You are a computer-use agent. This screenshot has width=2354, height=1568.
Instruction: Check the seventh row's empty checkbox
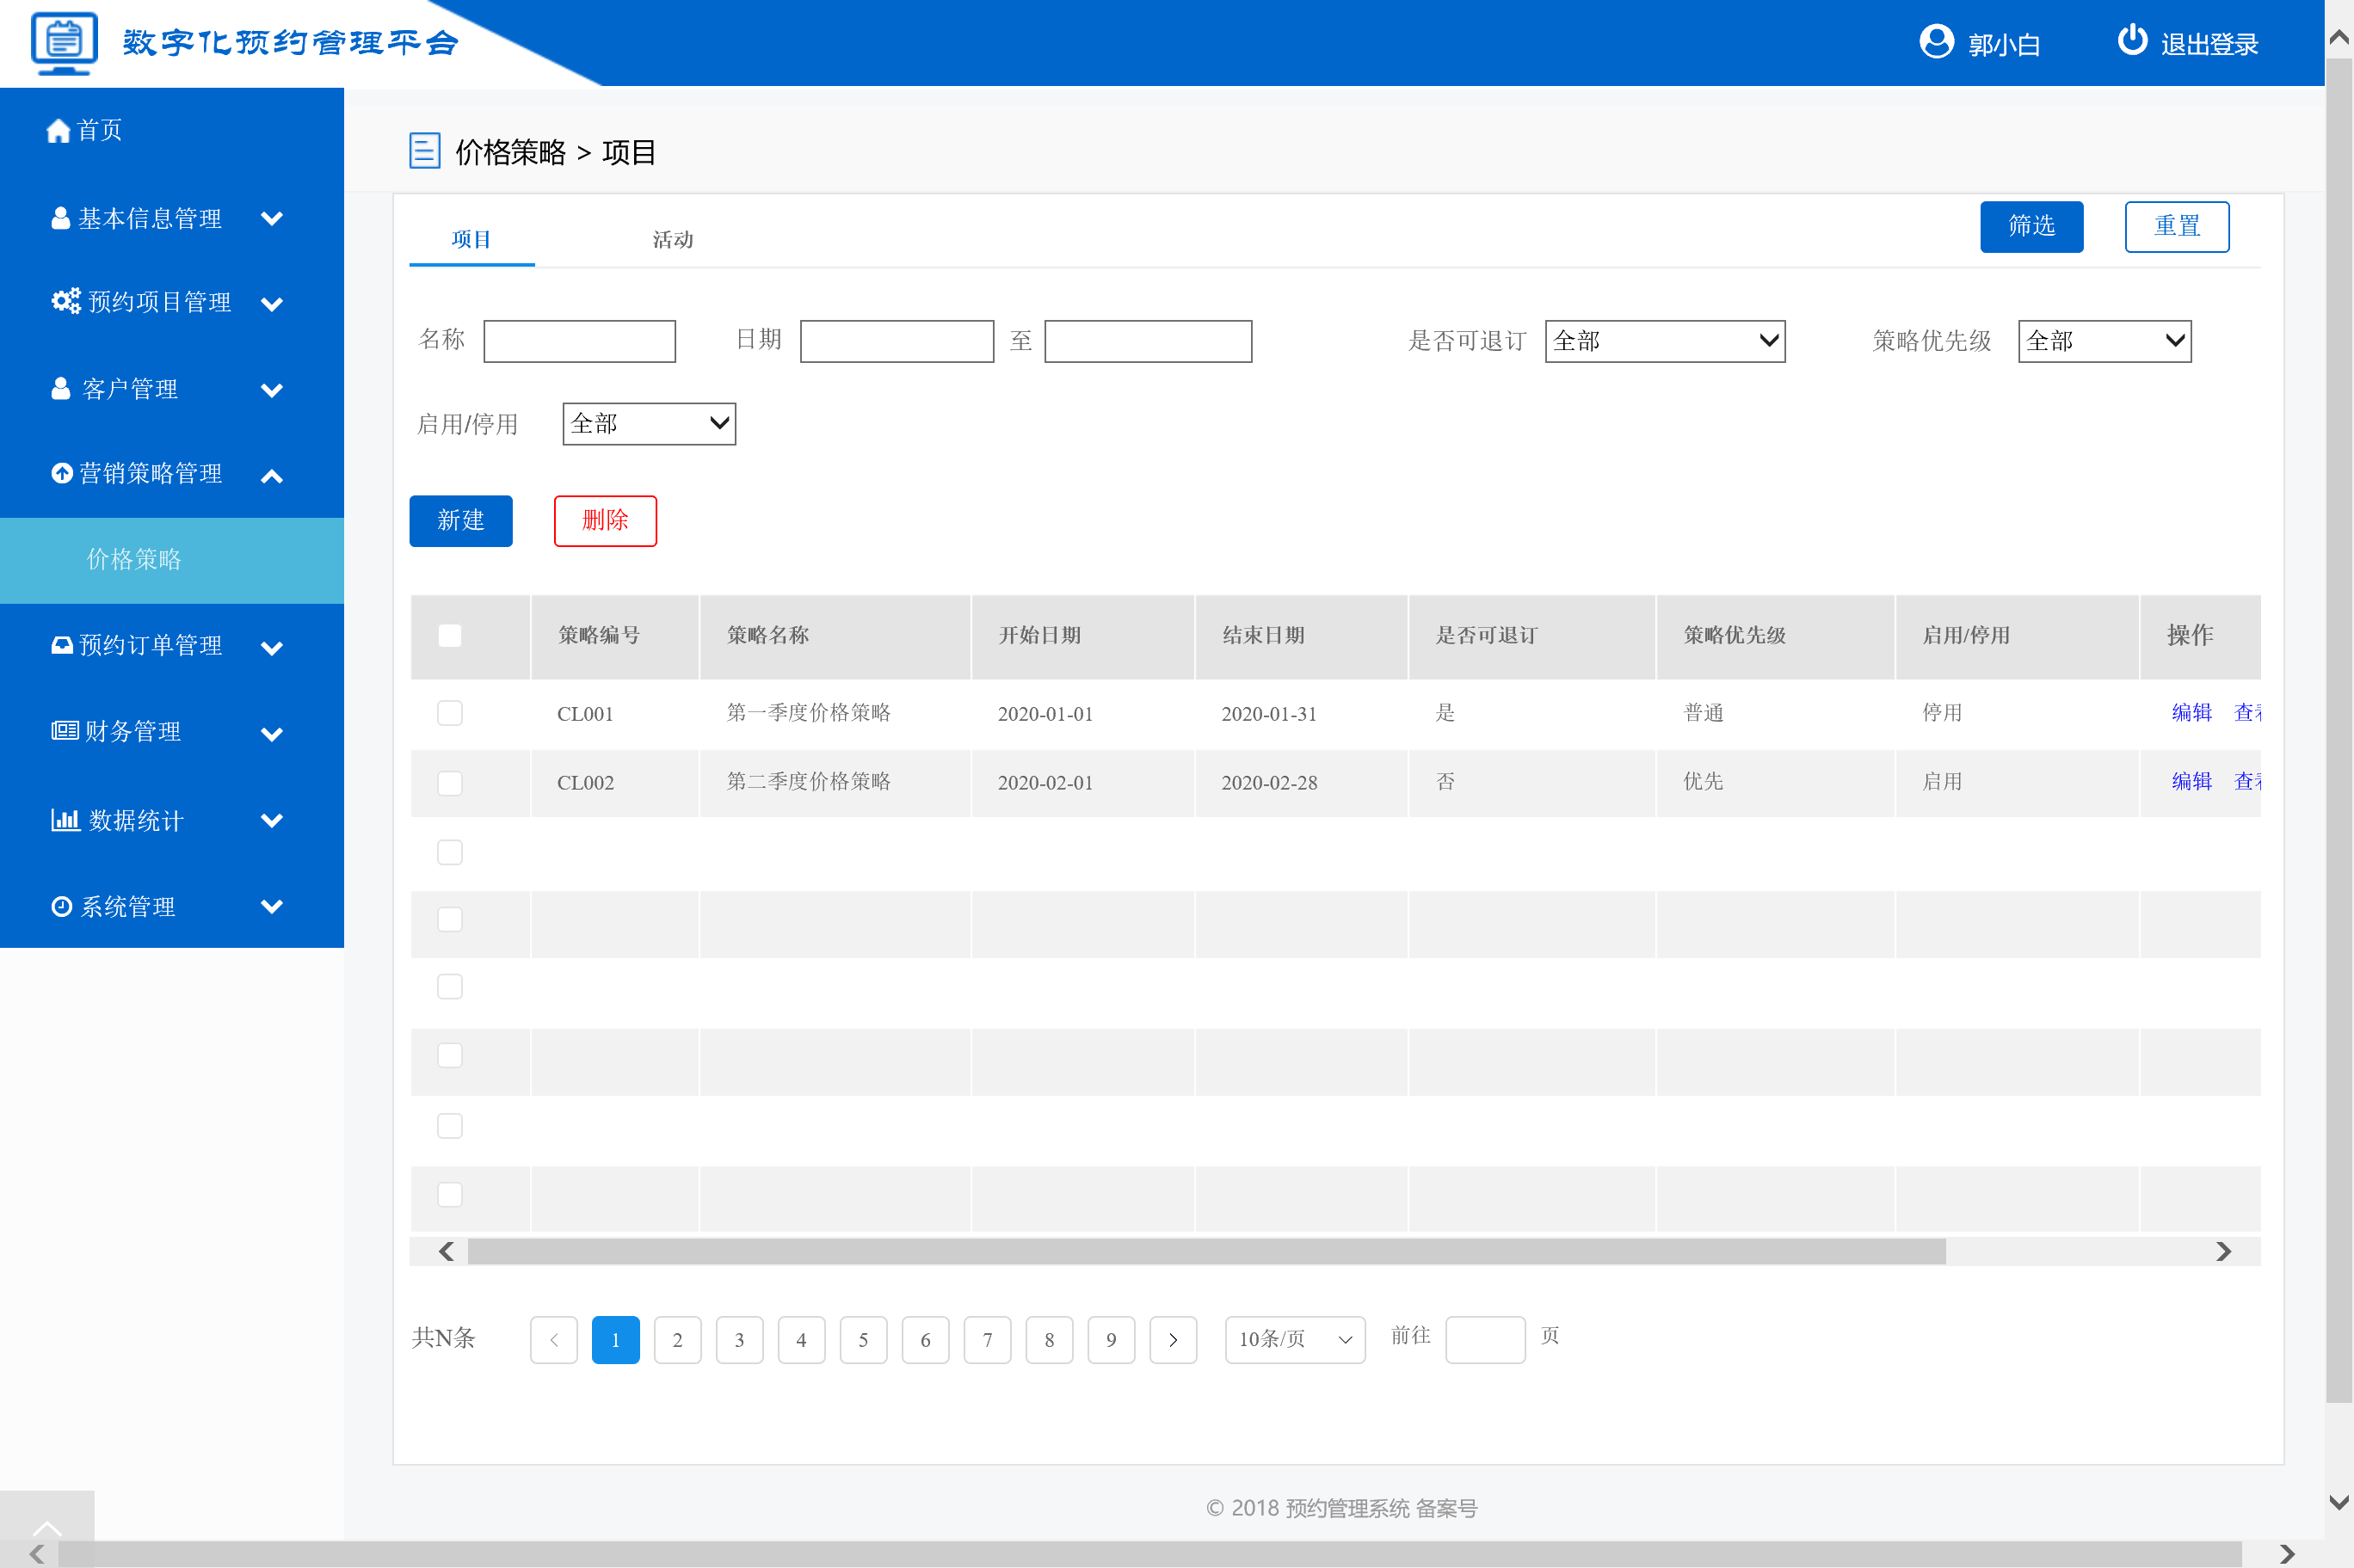(x=450, y=1126)
